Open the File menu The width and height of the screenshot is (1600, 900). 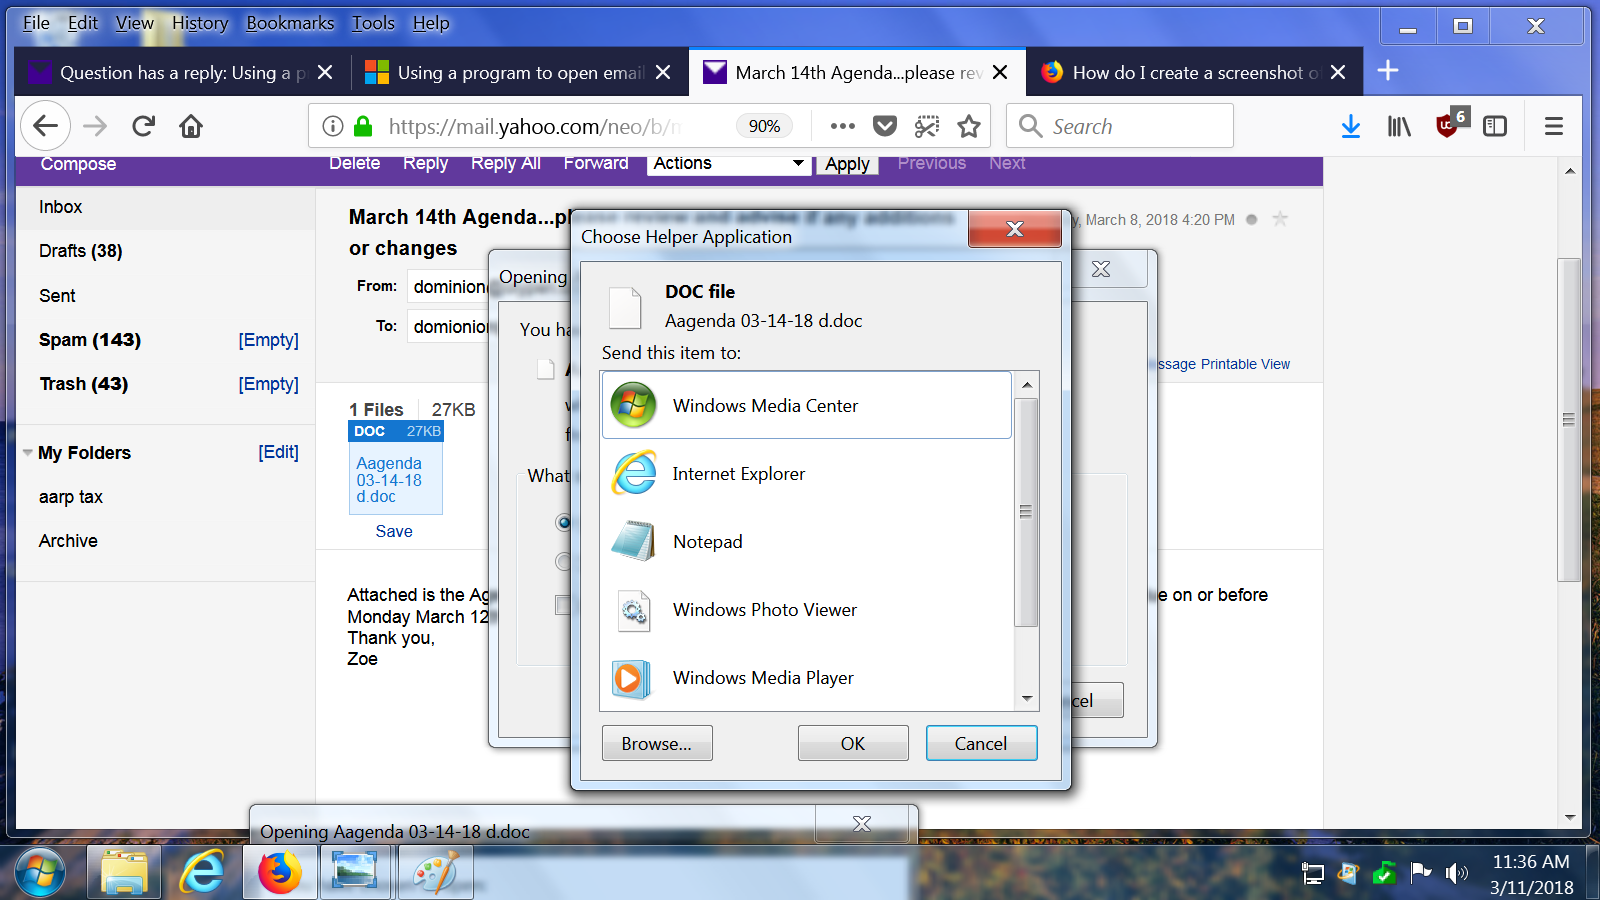pyautogui.click(x=36, y=23)
